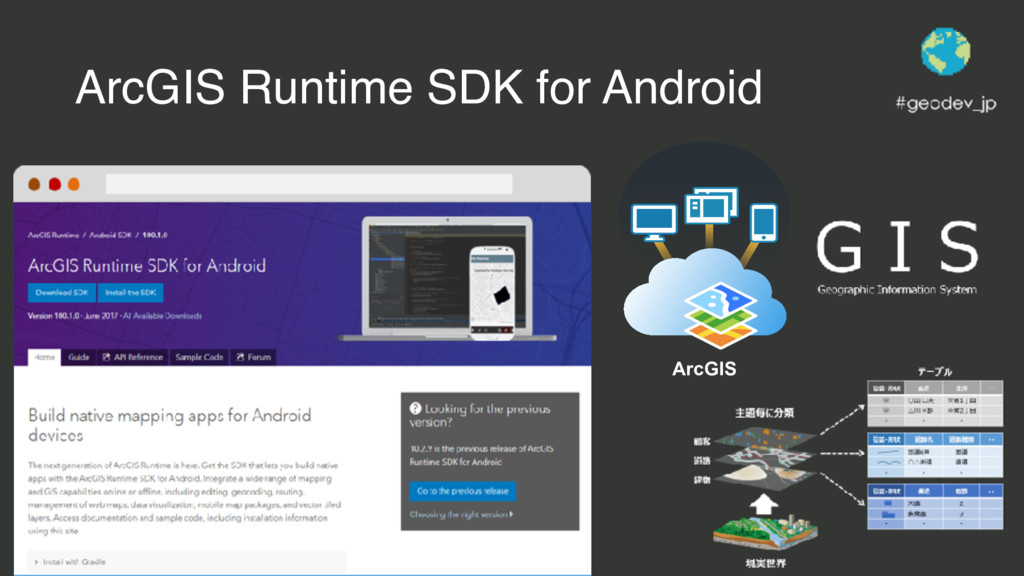Click the top layer label 顧客 in diagram
1024x576 pixels.
coord(702,441)
